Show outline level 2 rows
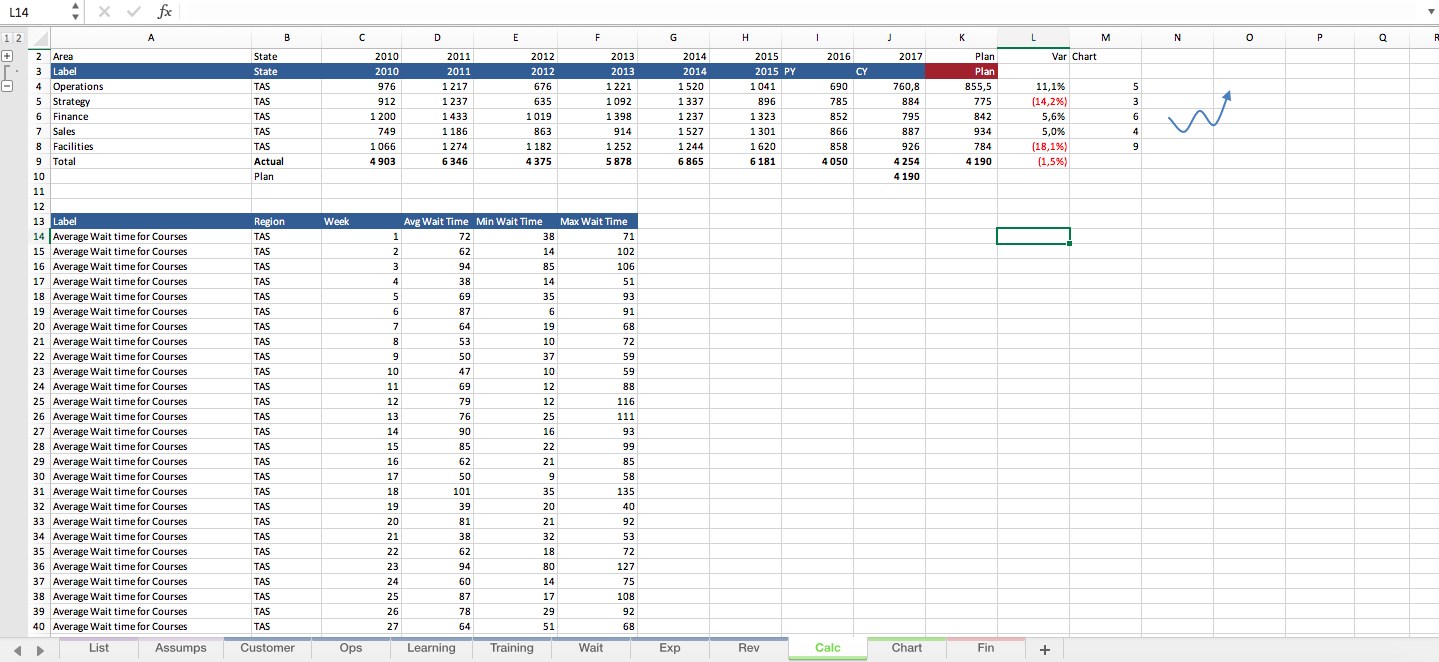Screen dimensions: 1439x662 click(x=21, y=37)
